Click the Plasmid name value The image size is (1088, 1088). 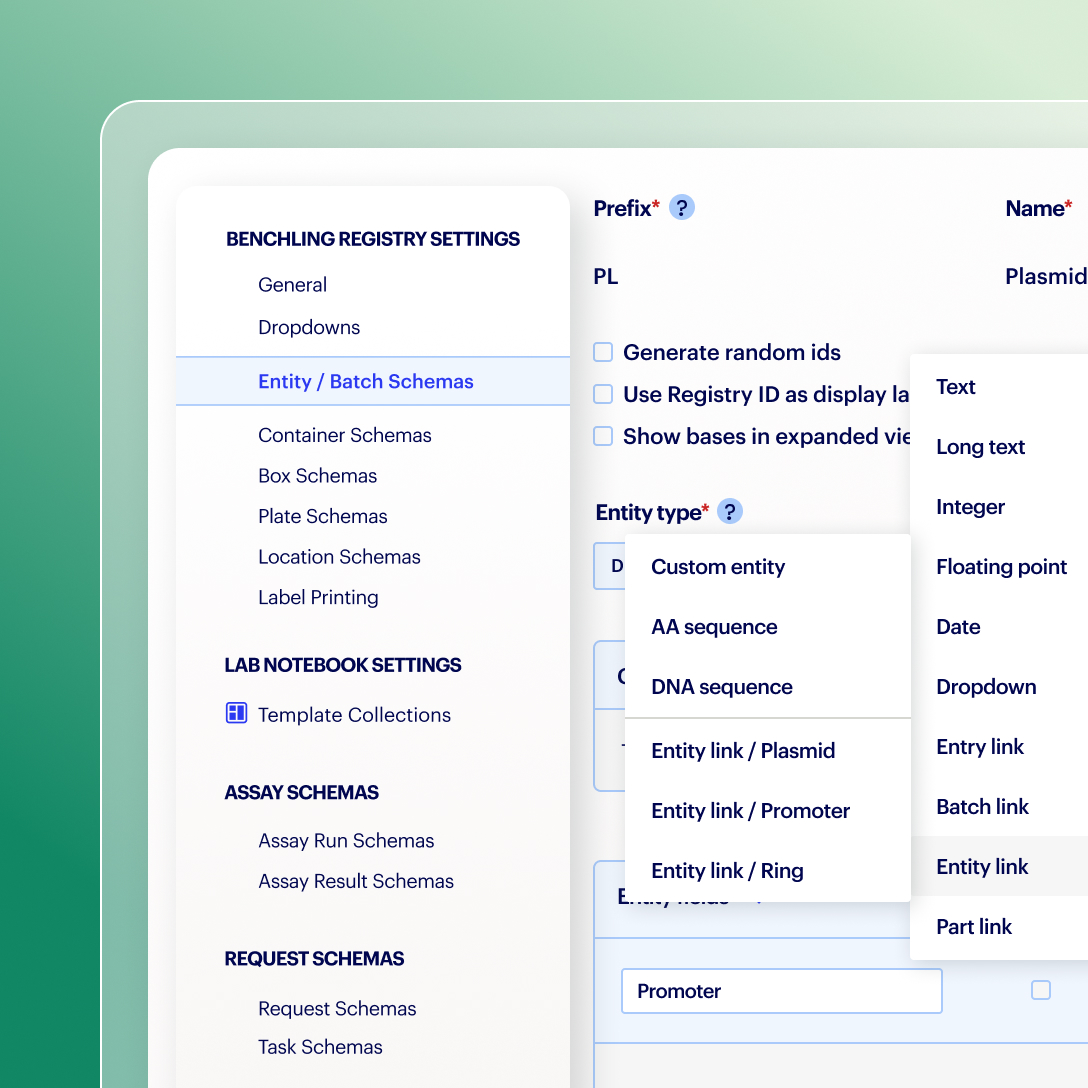[x=1046, y=277]
